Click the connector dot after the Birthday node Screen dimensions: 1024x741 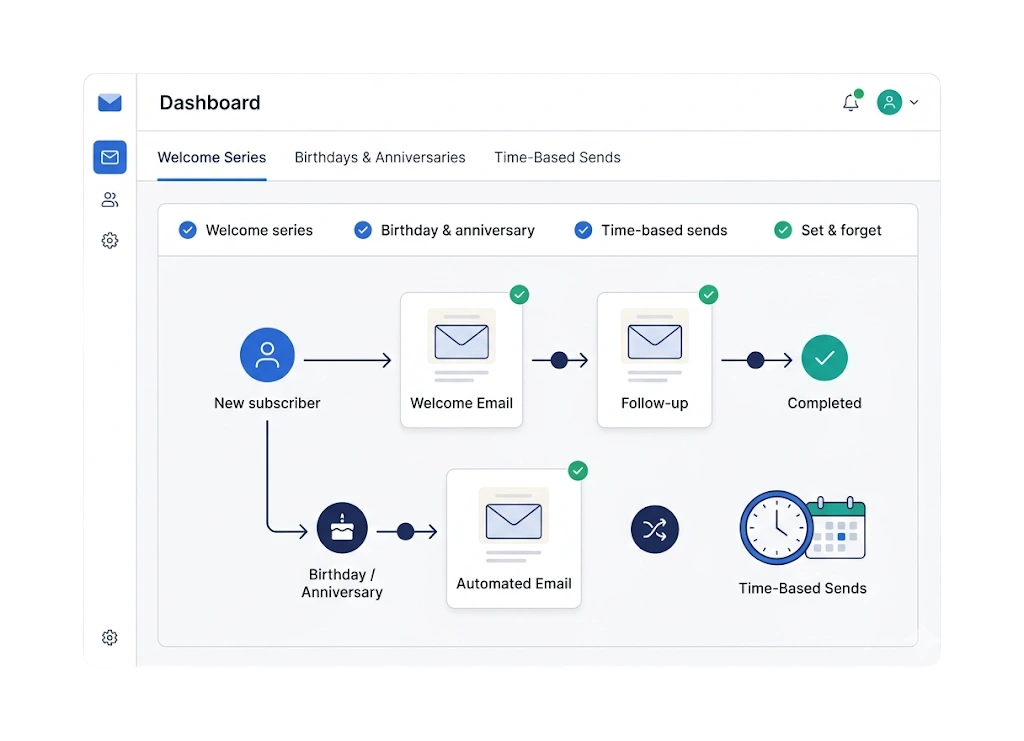tap(406, 531)
